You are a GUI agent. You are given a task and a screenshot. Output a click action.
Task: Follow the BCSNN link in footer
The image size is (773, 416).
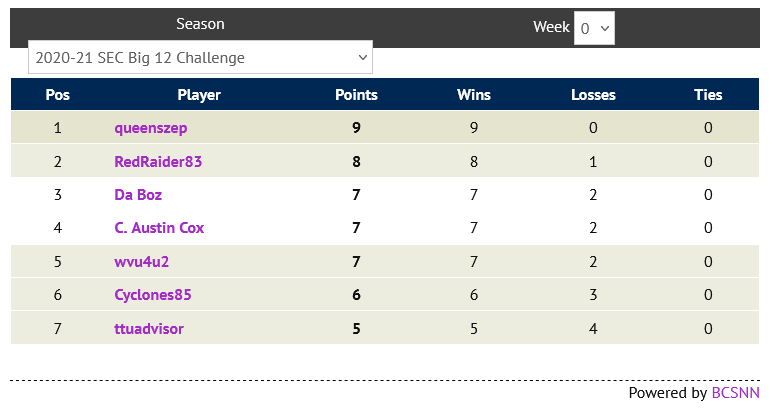pos(736,393)
